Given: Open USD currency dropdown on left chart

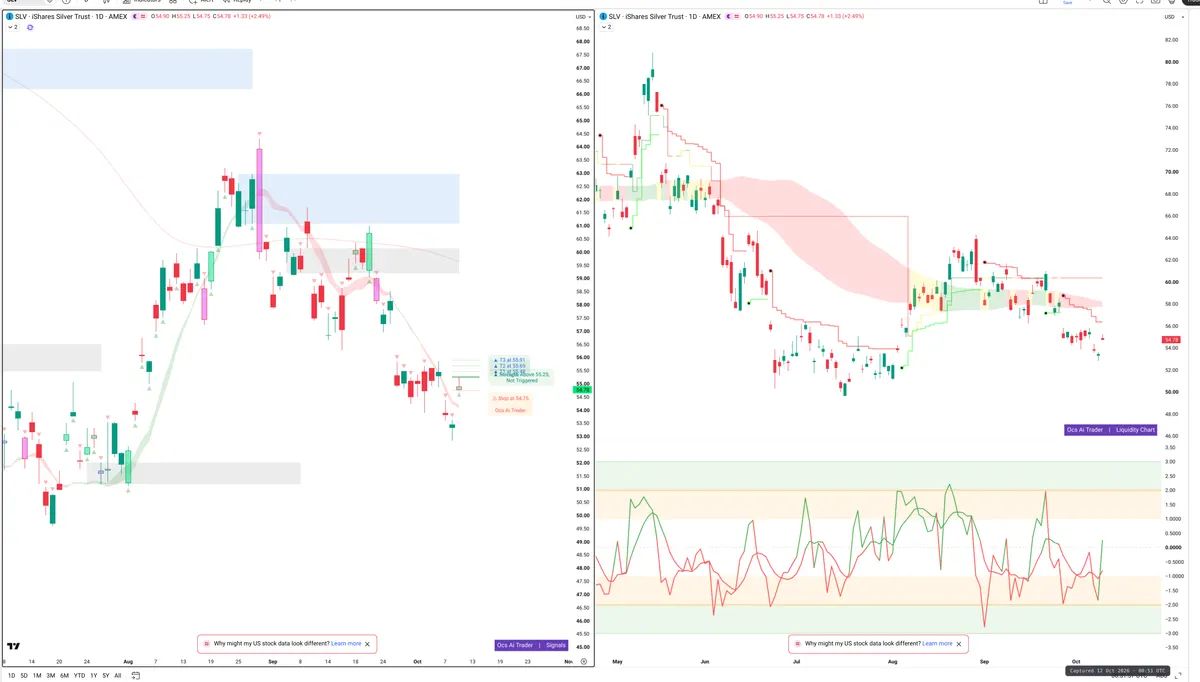Looking at the screenshot, I should pyautogui.click(x=583, y=17).
